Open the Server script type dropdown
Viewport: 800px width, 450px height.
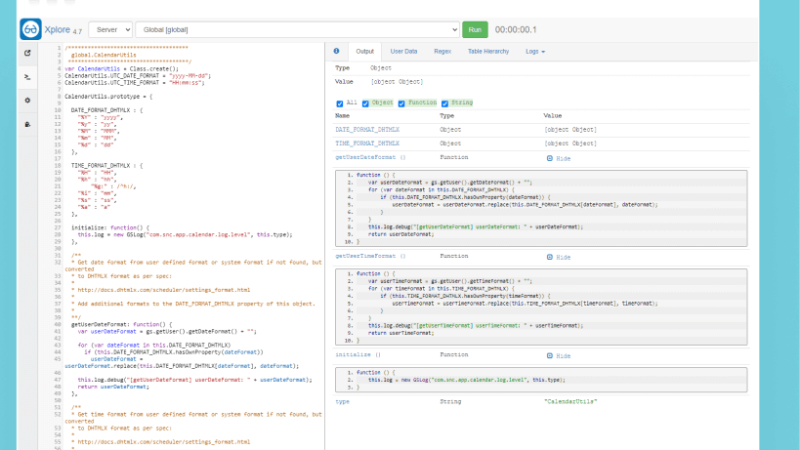(111, 30)
